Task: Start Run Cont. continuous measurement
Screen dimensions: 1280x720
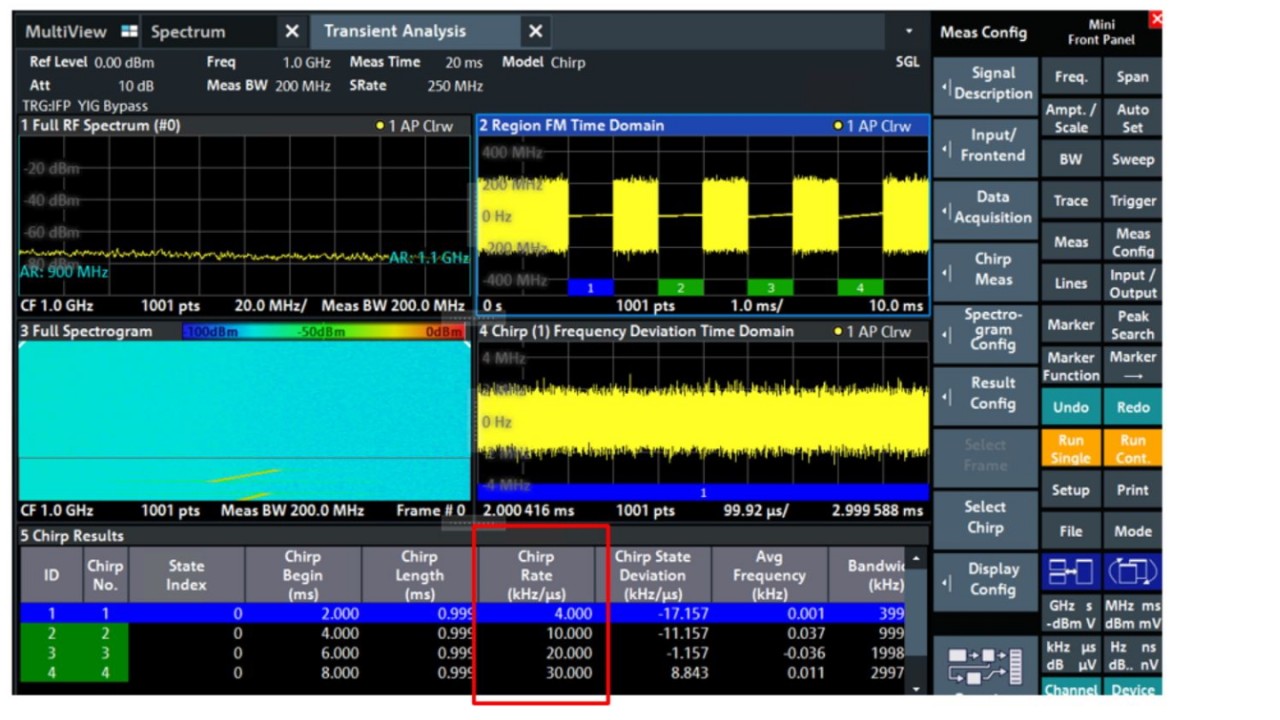Action: pos(1132,449)
